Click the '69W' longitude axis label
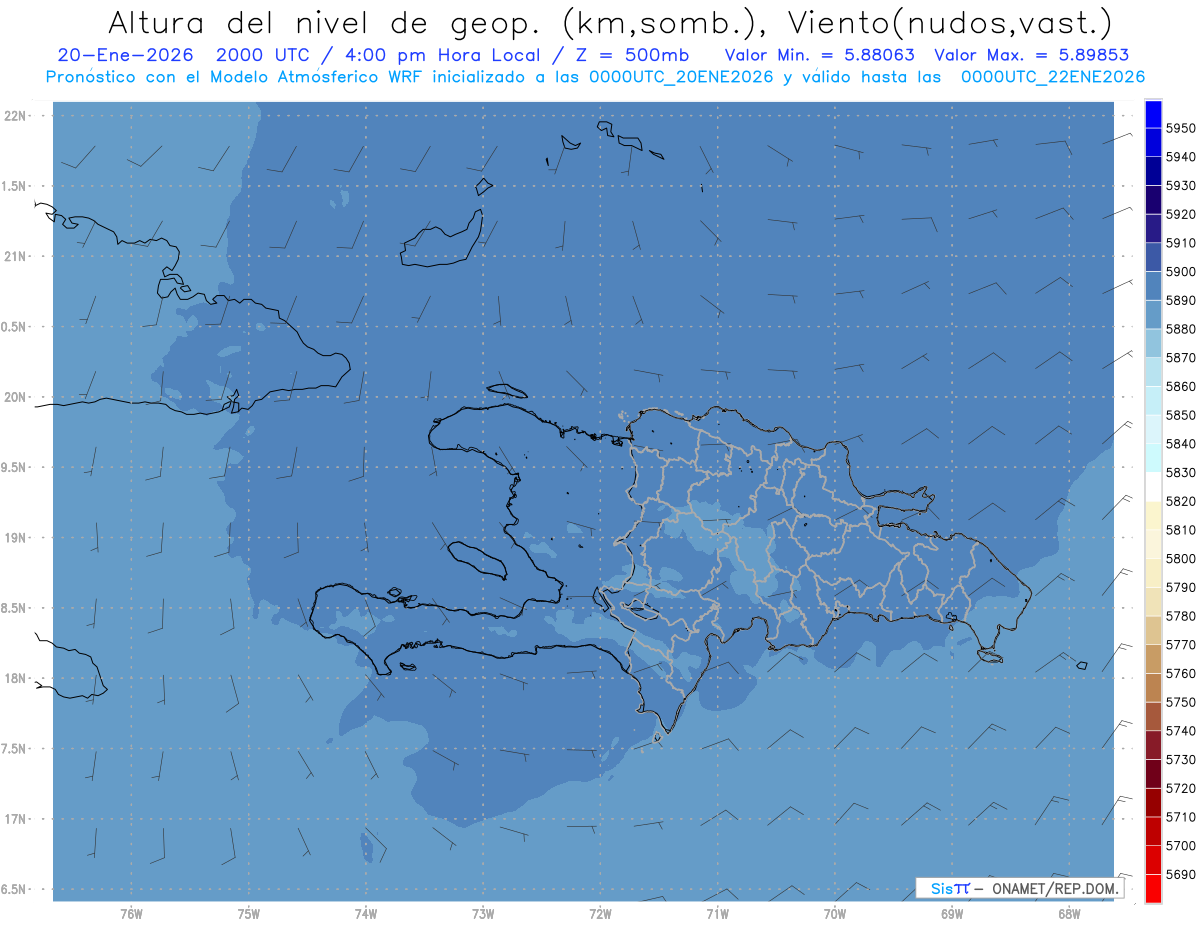The height and width of the screenshot is (927, 1200). (x=952, y=913)
